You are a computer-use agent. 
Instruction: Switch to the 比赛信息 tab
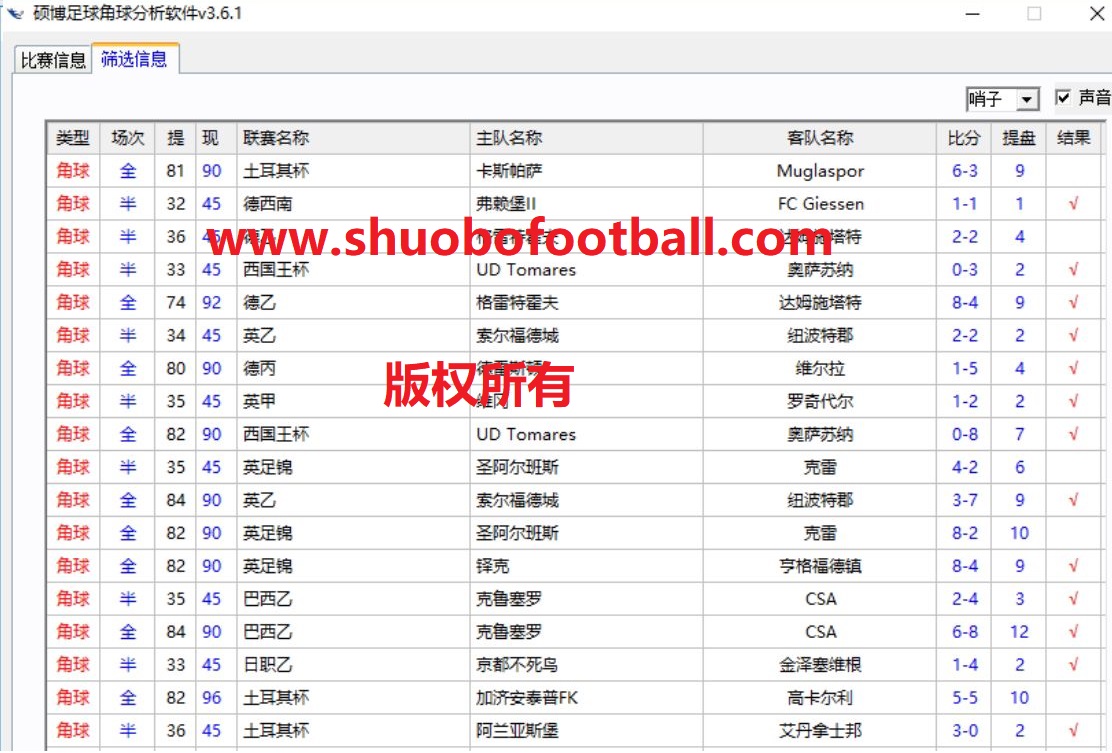point(54,60)
